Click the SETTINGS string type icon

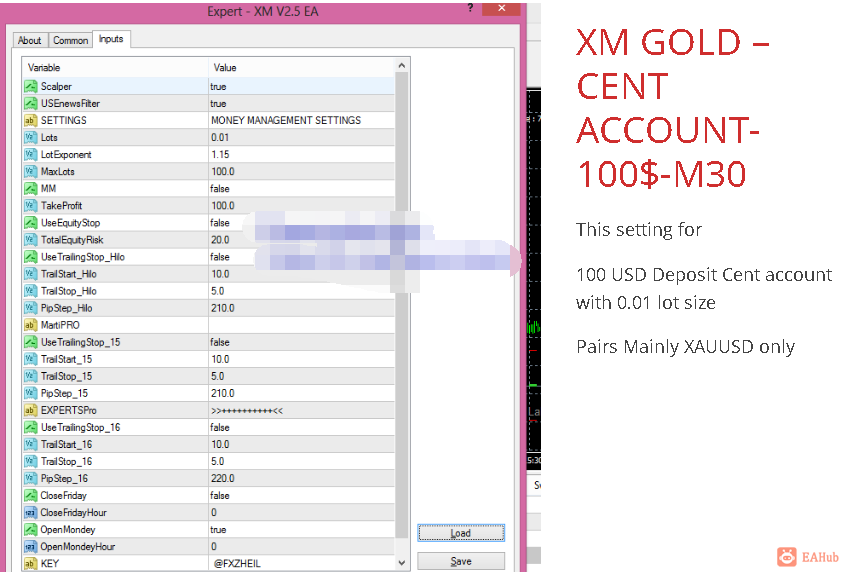coord(31,121)
